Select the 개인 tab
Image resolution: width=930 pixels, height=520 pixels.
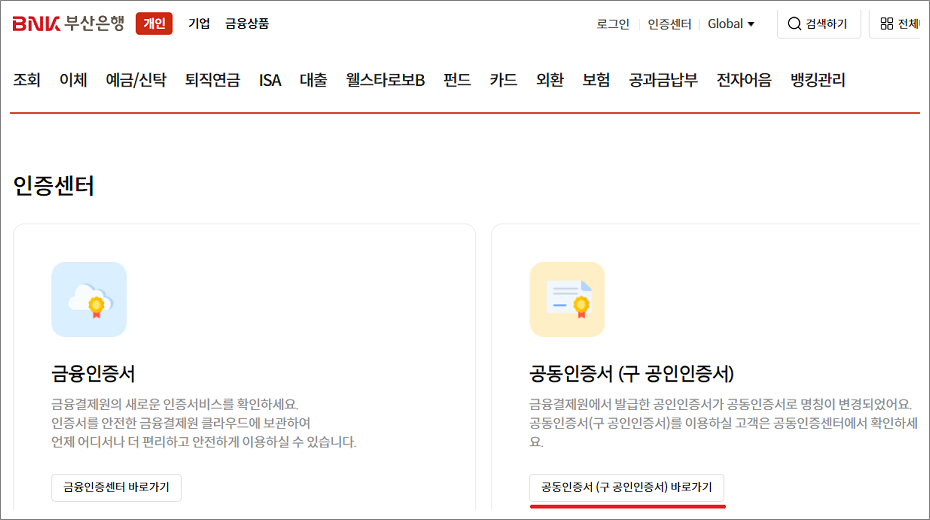(x=154, y=24)
